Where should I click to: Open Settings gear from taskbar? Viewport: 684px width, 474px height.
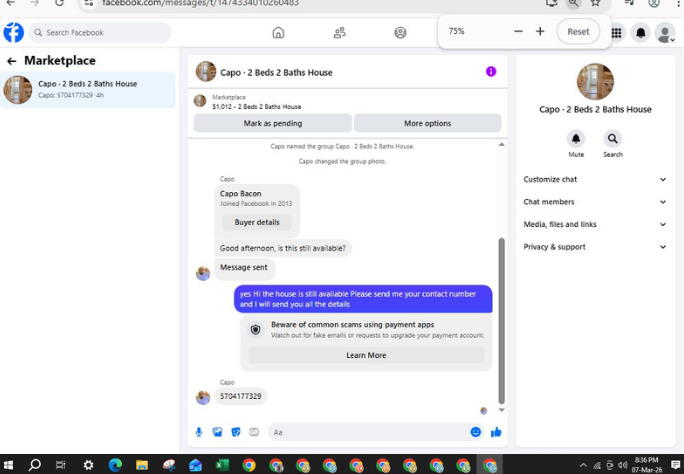(x=88, y=465)
